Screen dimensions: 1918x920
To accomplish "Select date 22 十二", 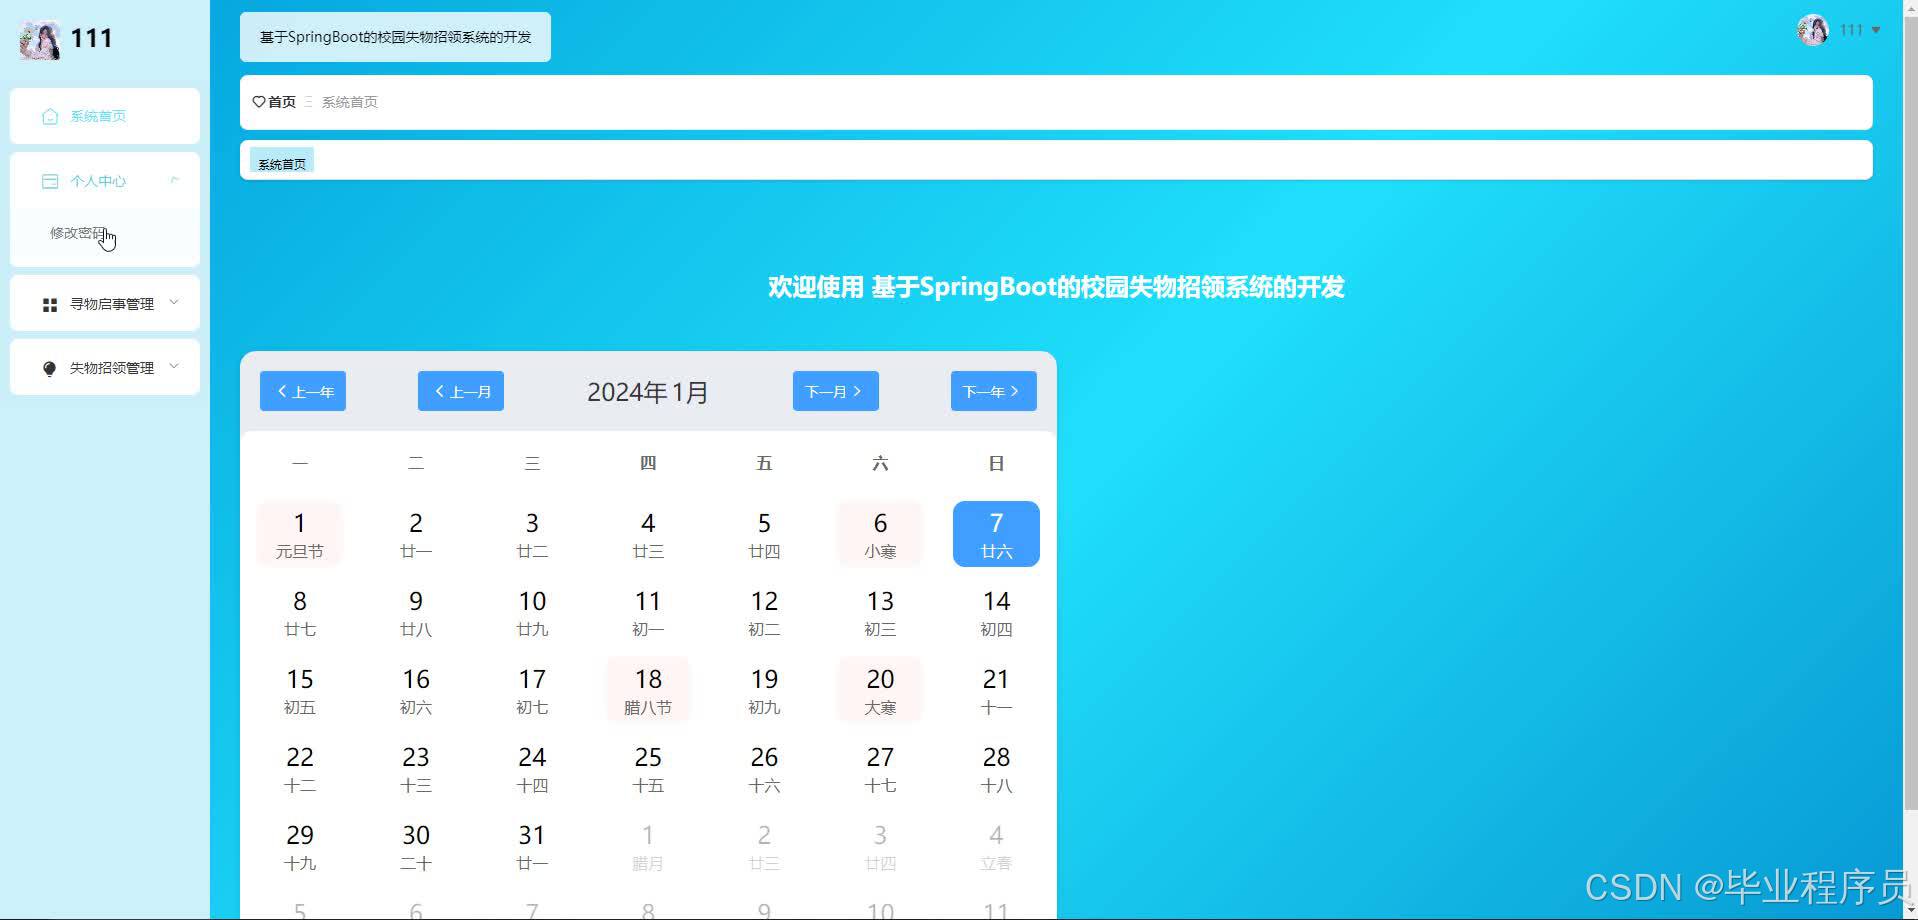I will (x=300, y=768).
